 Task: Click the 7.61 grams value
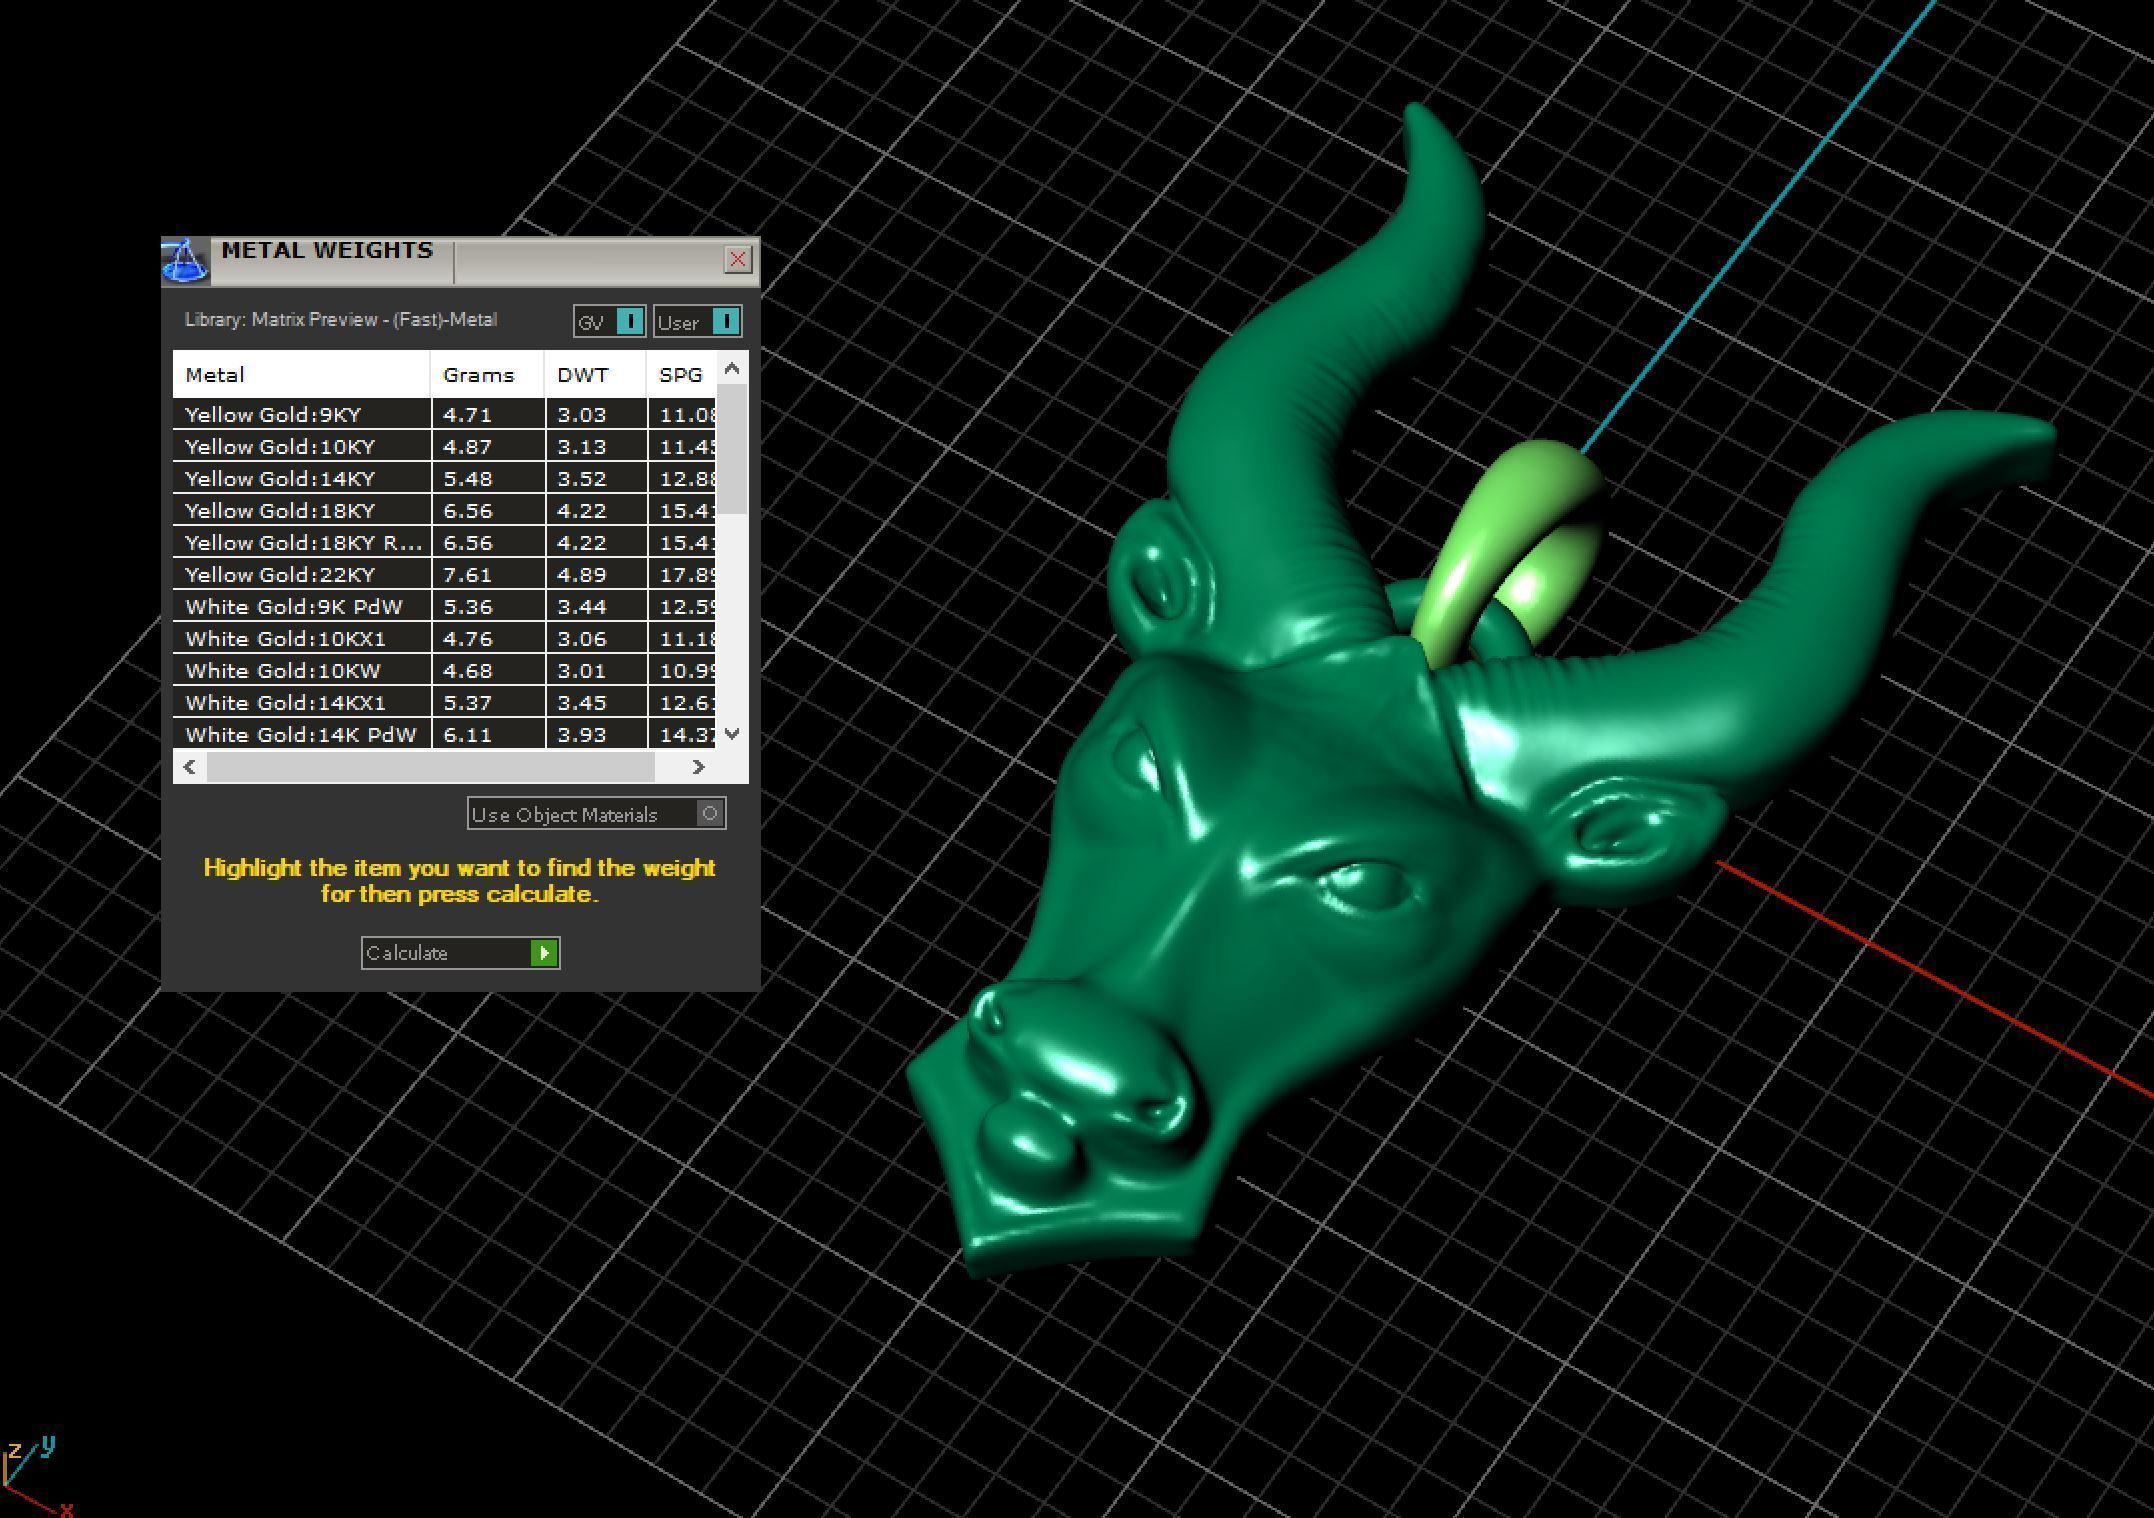click(x=468, y=575)
